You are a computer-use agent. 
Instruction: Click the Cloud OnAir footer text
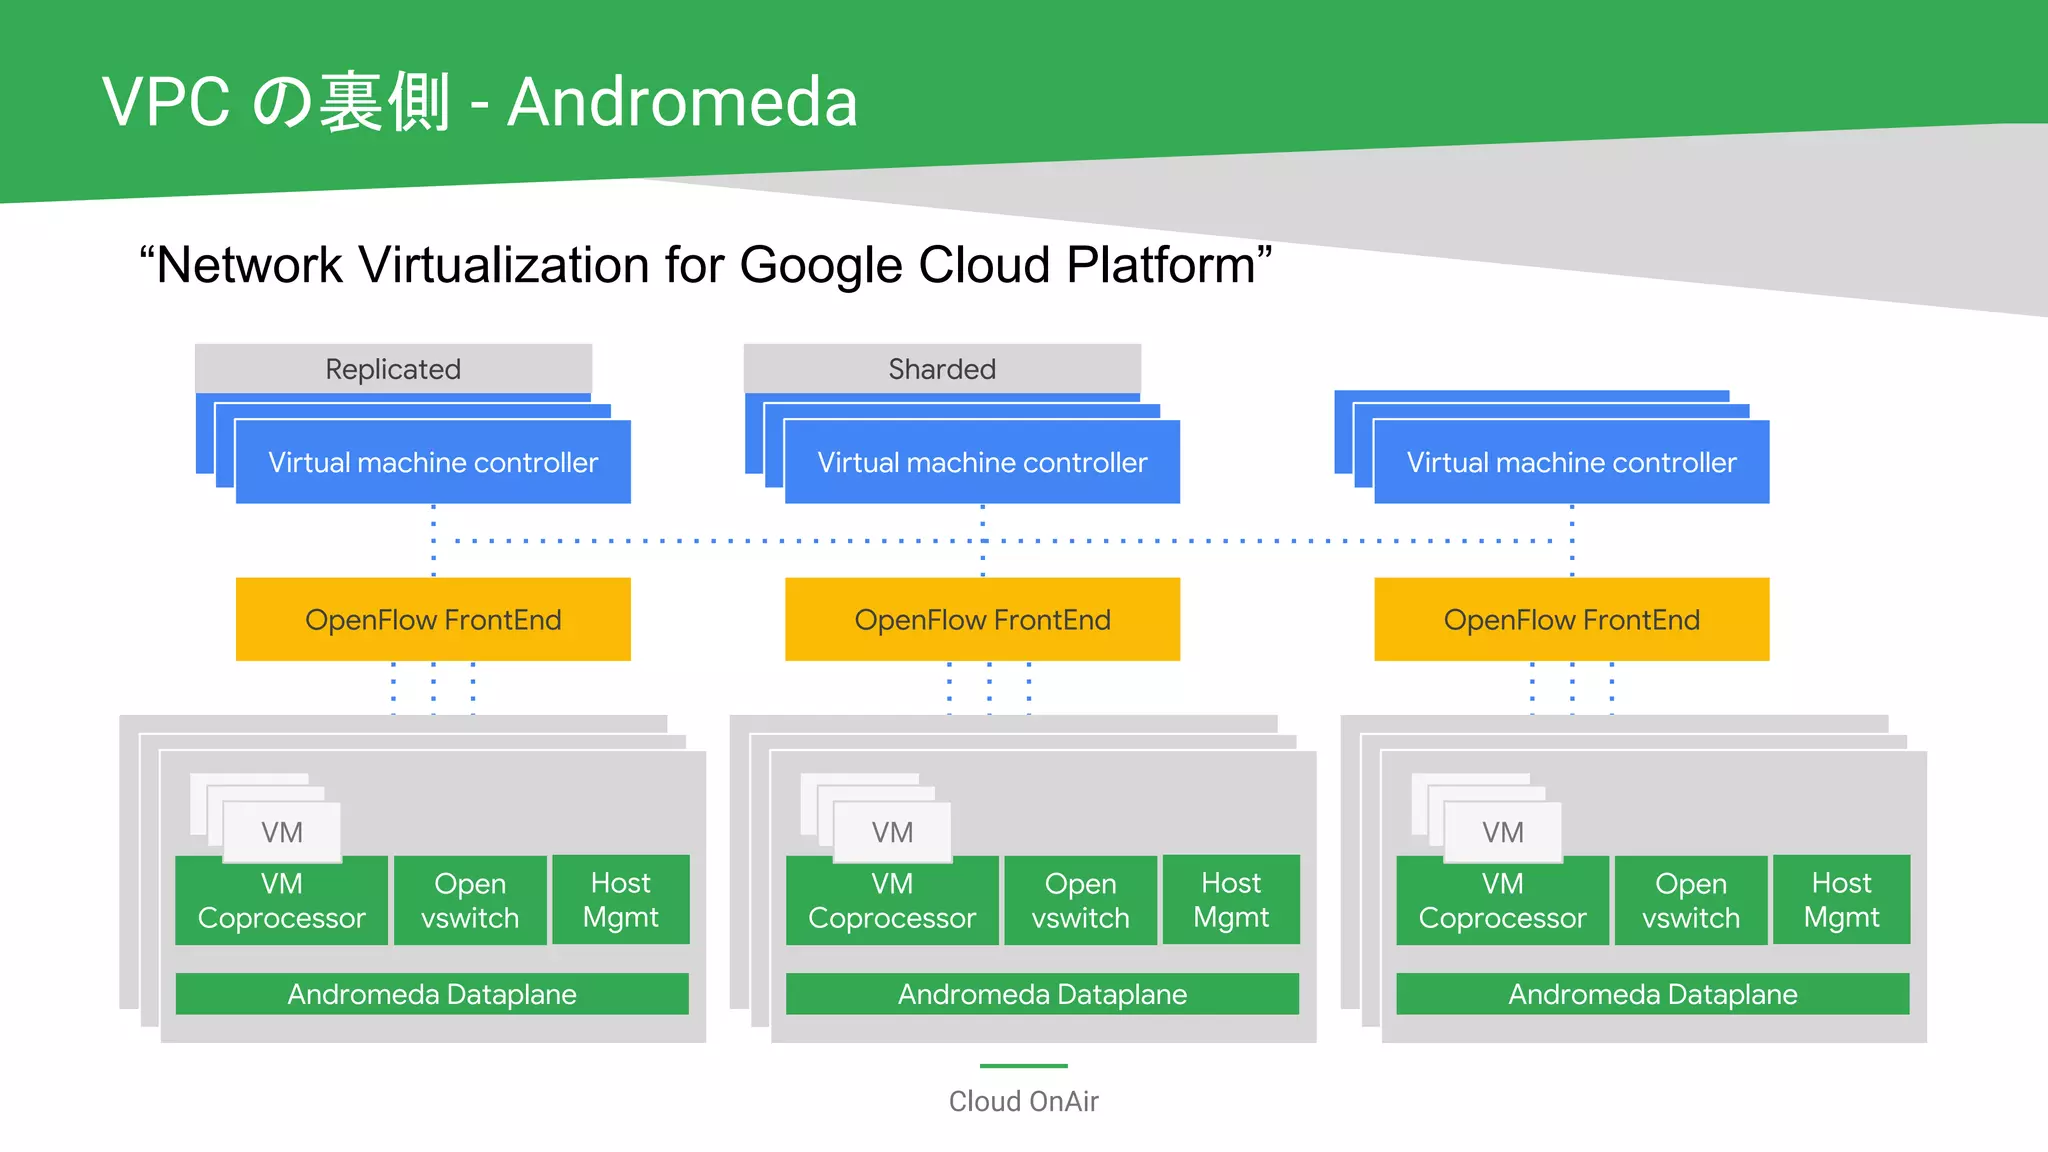coord(1023,1101)
